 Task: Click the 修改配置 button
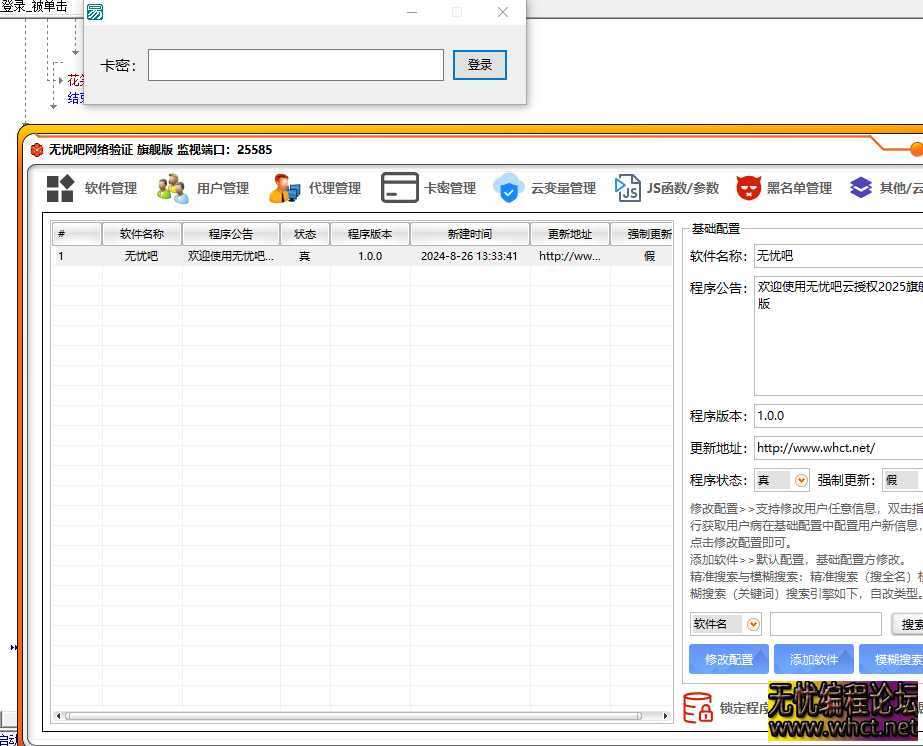click(728, 659)
